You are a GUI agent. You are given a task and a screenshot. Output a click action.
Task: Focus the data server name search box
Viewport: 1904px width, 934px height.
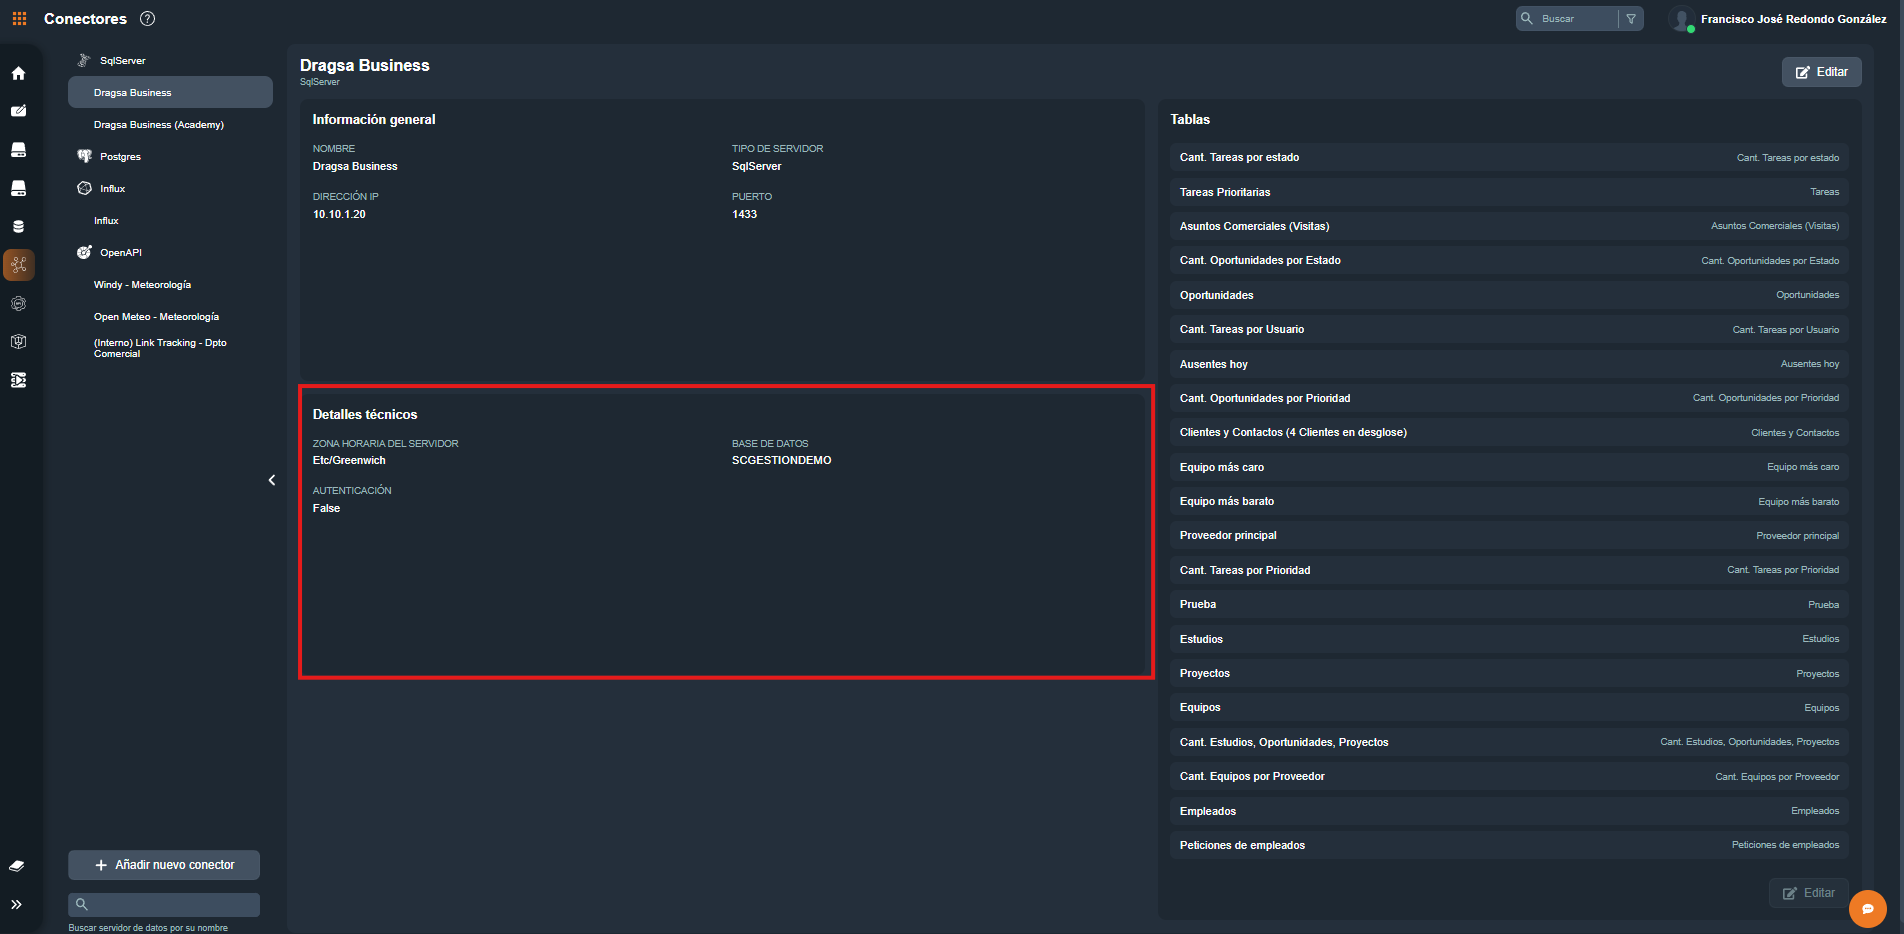[164, 904]
